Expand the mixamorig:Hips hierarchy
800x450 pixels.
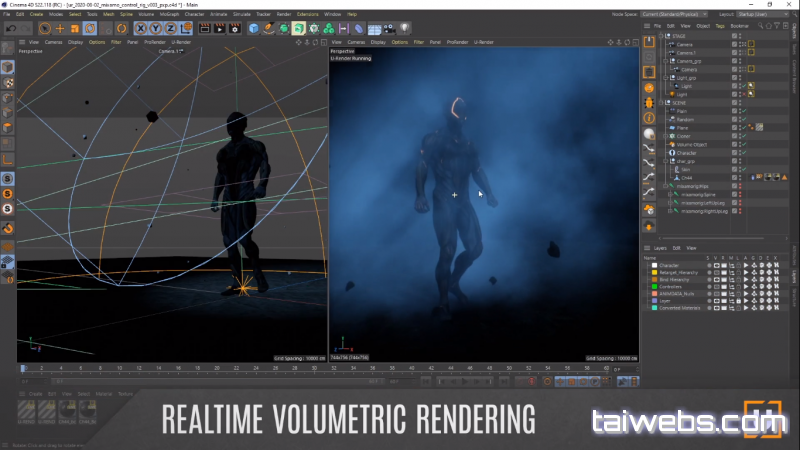(664, 186)
